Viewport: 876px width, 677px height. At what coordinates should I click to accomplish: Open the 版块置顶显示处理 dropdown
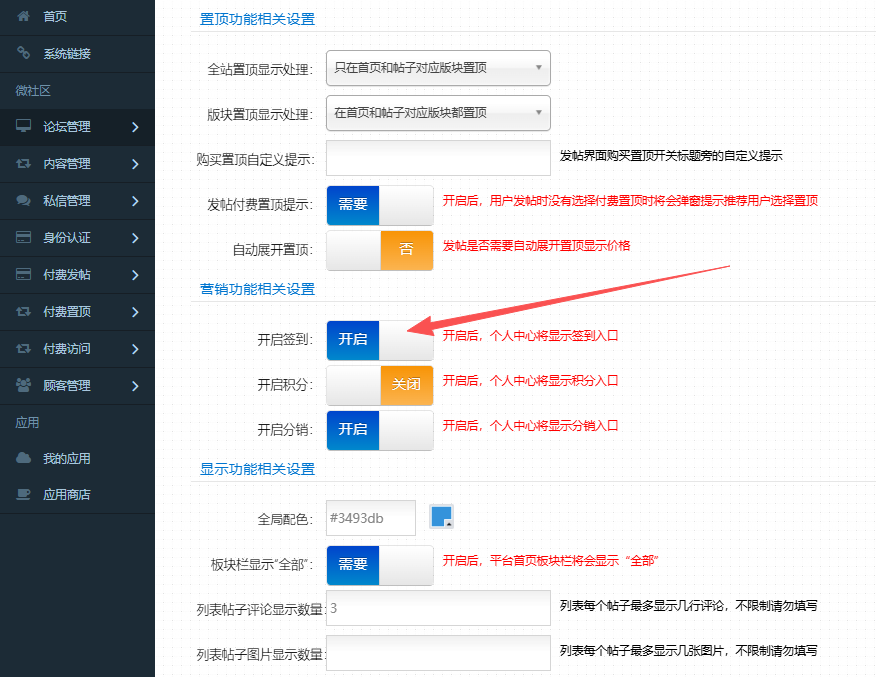(438, 113)
